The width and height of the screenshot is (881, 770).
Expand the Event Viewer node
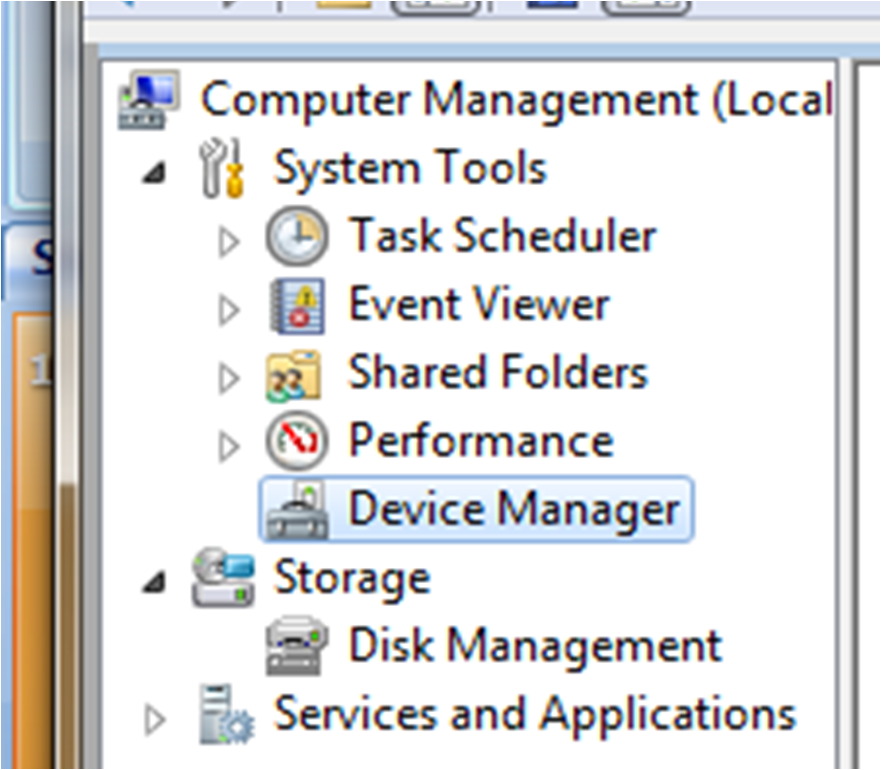(229, 310)
